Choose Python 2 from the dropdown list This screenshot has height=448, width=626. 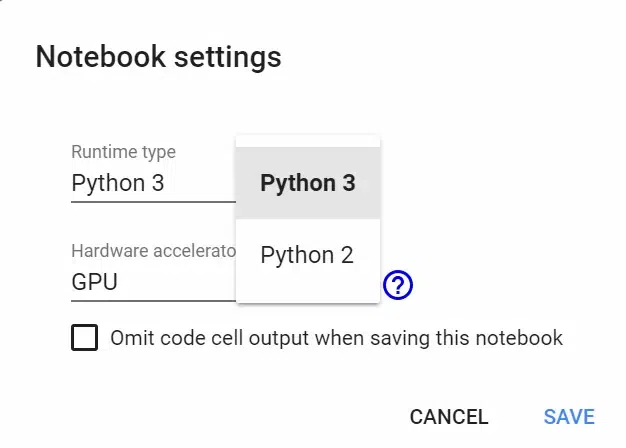[307, 255]
